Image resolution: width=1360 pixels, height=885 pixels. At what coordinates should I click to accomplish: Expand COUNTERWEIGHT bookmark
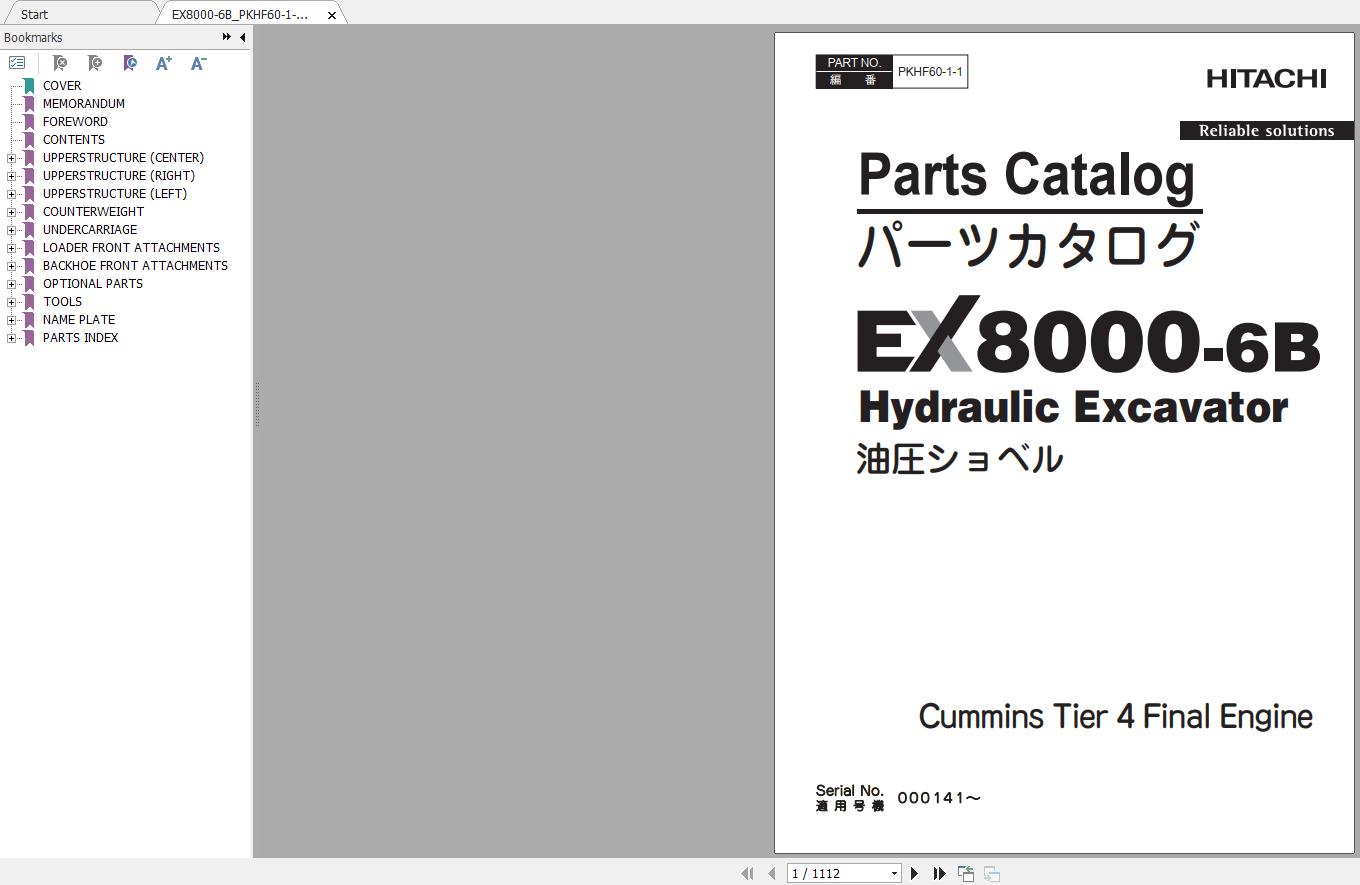pos(11,212)
